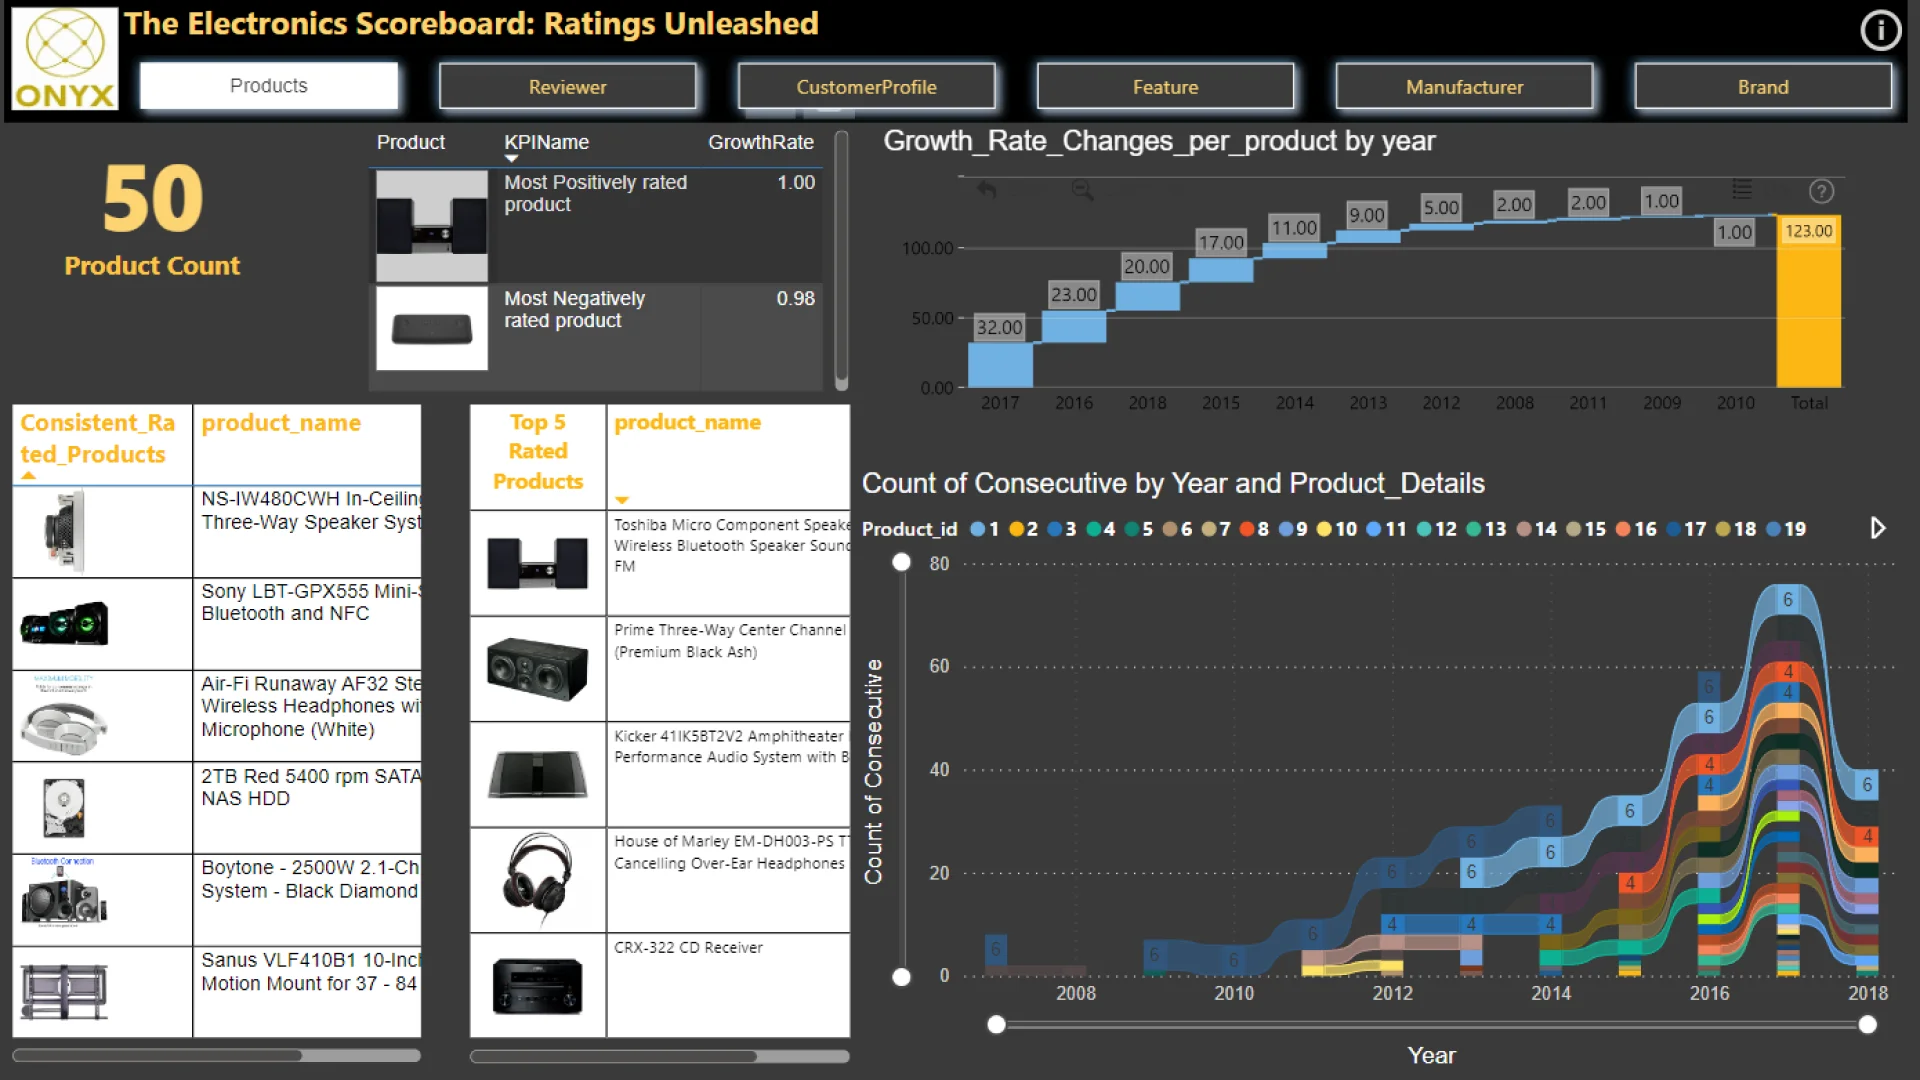Viewport: 1920px width, 1080px height.
Task: Click the 2017 bar in waterfall chart
Action: point(1000,365)
